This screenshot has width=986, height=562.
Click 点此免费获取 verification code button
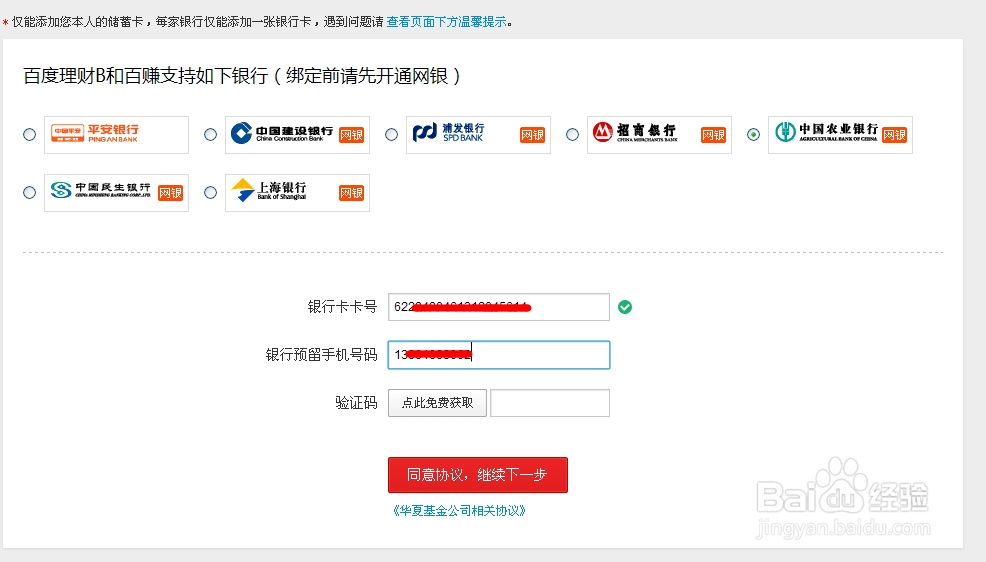pos(438,403)
